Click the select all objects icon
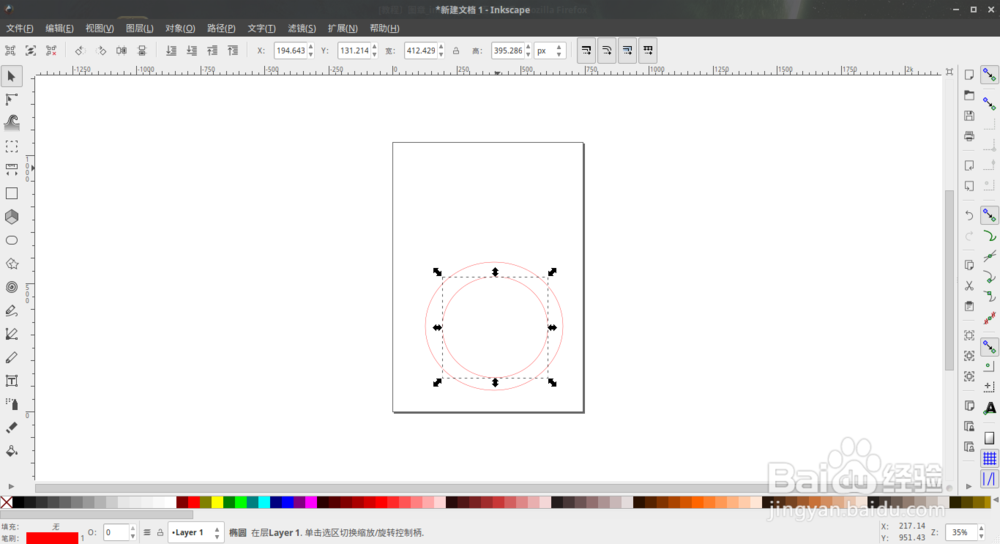The image size is (1000, 544). [10, 50]
